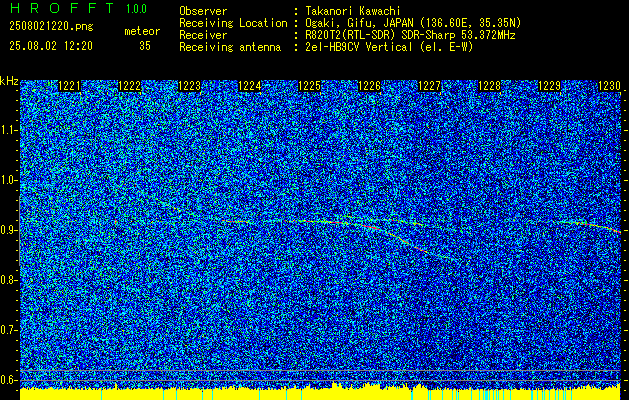Click the 1227 time marker

[430, 86]
